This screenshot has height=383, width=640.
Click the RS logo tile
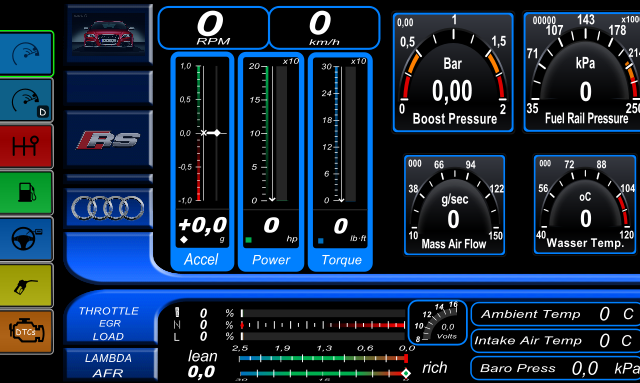(109, 140)
